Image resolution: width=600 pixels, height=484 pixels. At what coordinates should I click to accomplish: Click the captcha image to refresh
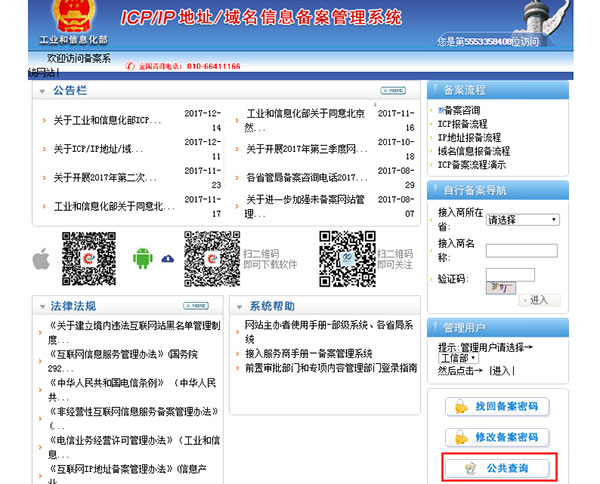[501, 288]
